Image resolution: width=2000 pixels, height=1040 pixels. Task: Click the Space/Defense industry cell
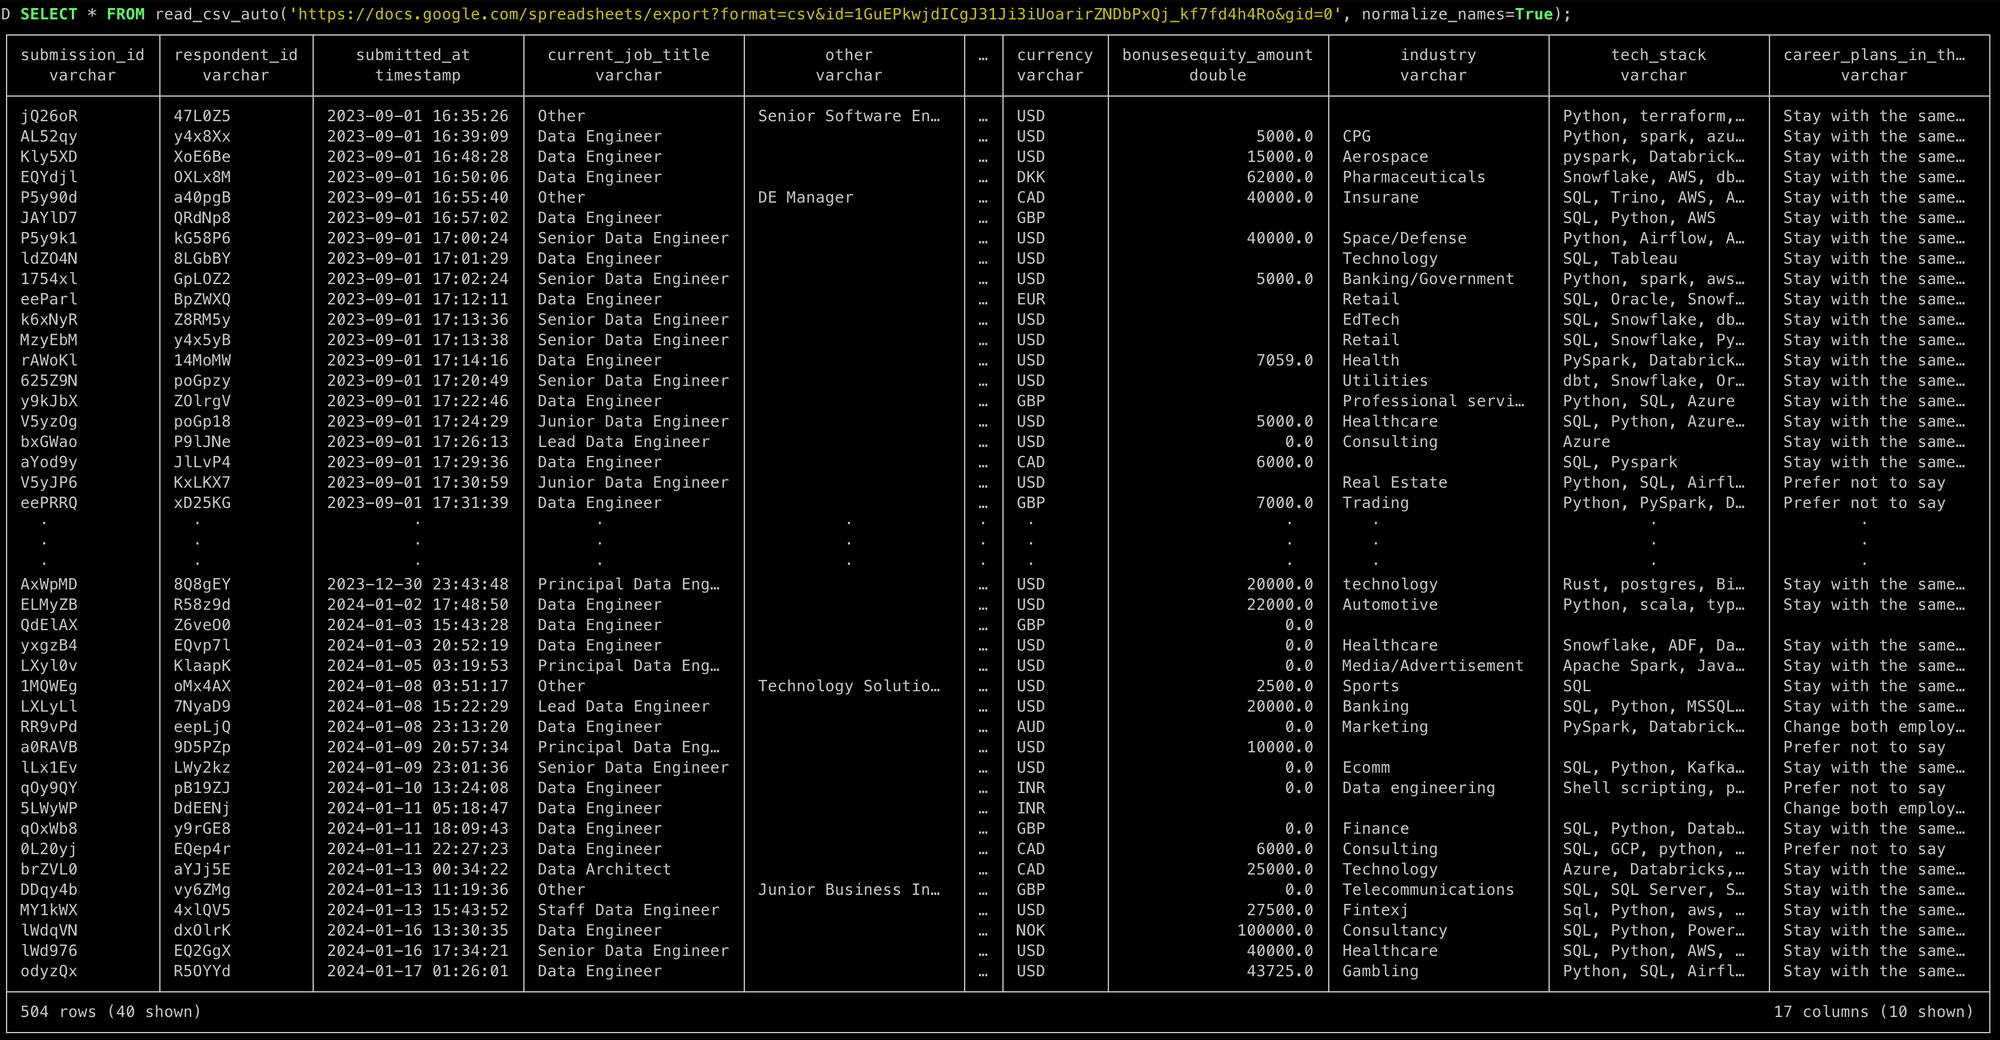tap(1404, 238)
